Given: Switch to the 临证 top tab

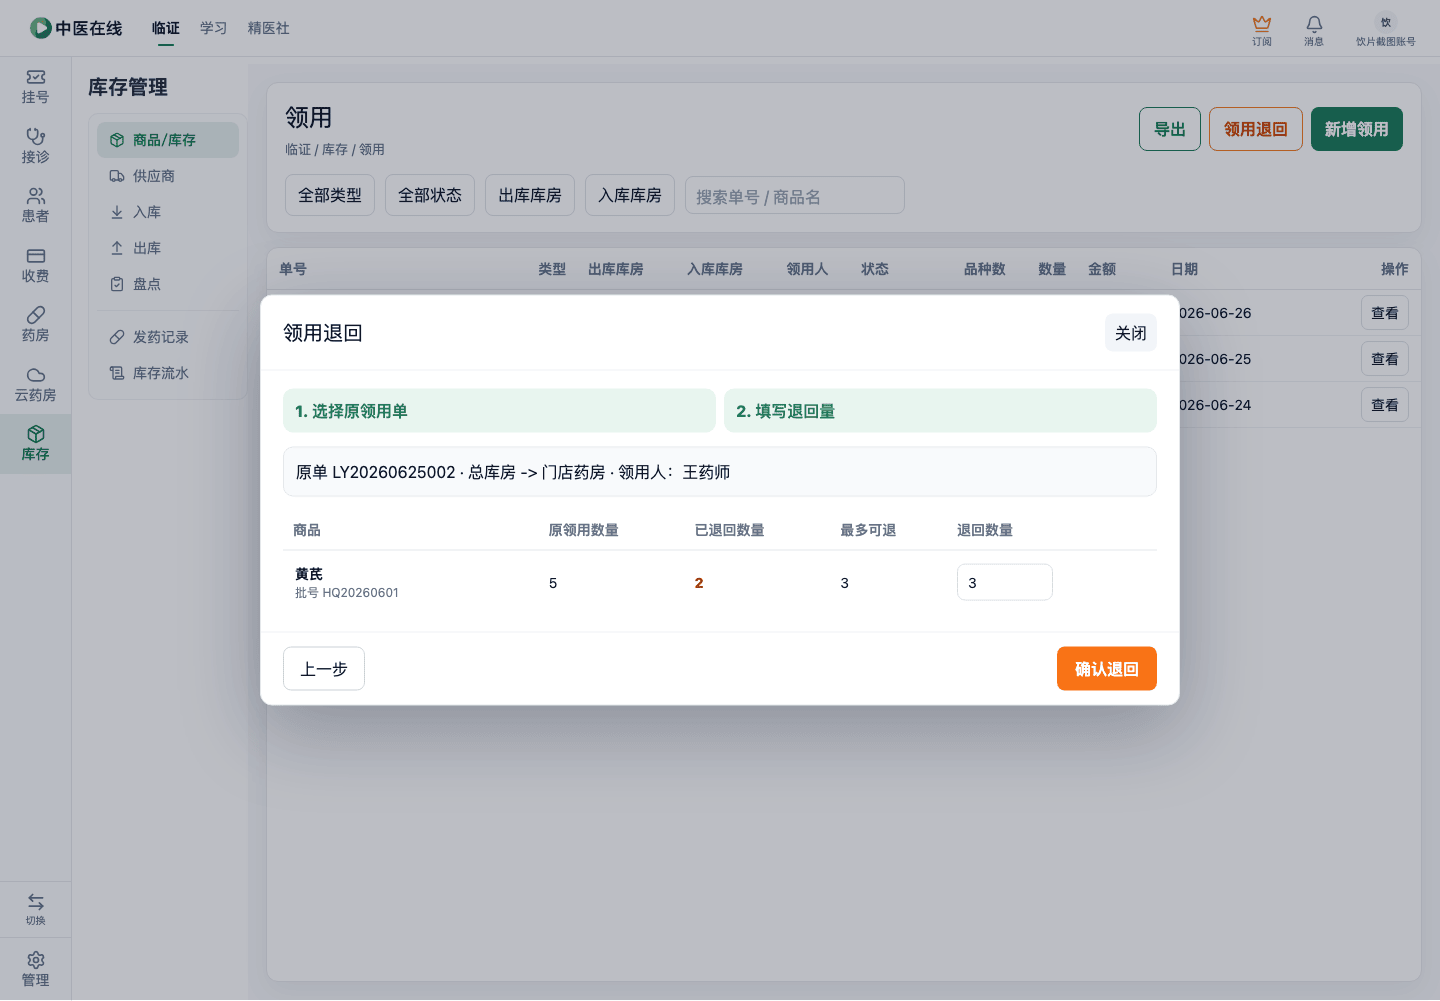Looking at the screenshot, I should point(166,28).
